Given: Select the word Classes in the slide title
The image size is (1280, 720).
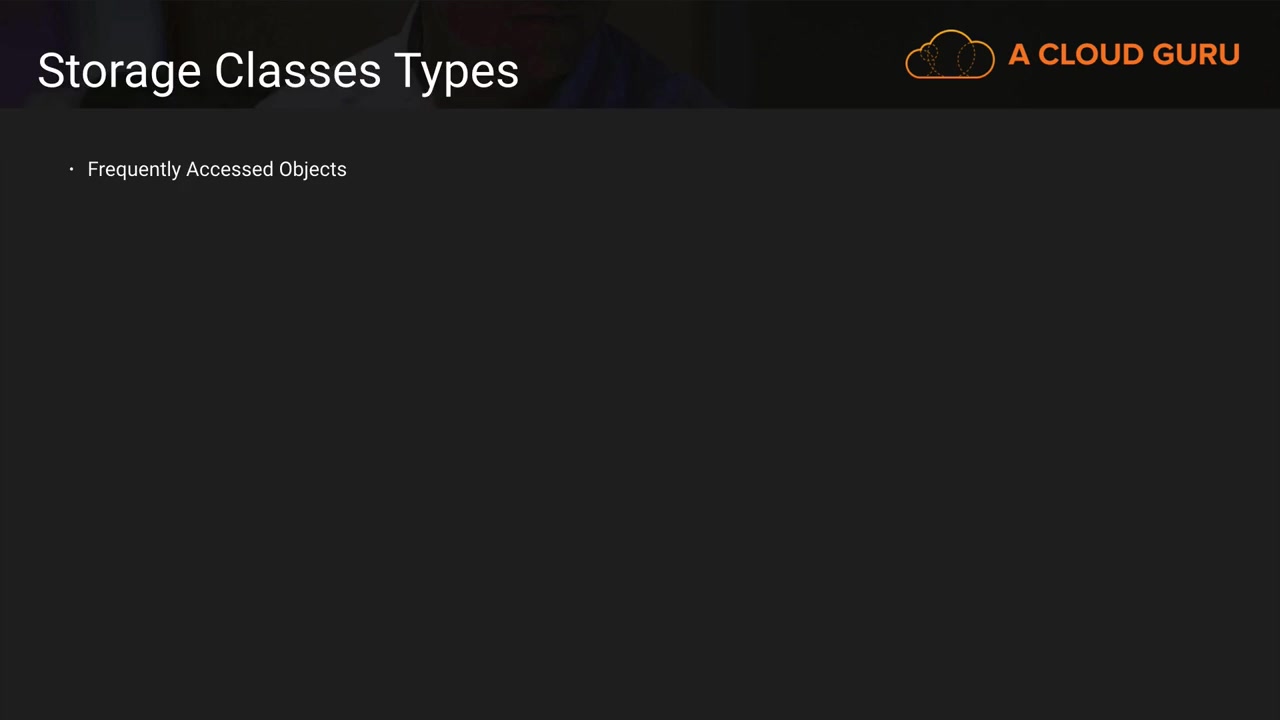Looking at the screenshot, I should [x=297, y=72].
